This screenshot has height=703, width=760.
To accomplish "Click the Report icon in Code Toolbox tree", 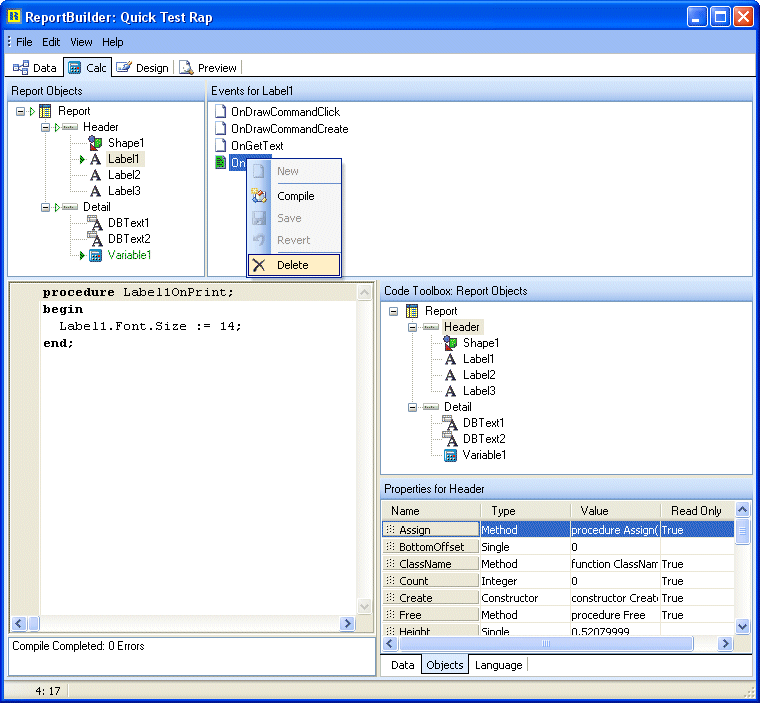I will click(x=412, y=311).
